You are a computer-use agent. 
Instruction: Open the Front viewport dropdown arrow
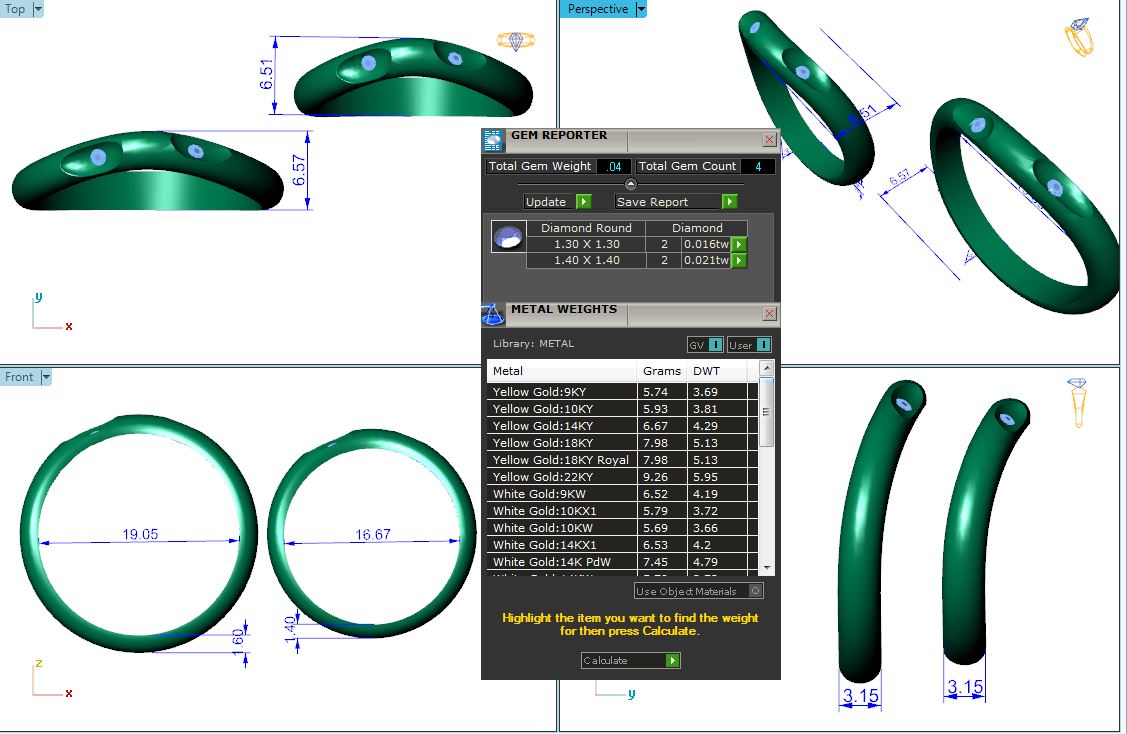click(x=46, y=377)
